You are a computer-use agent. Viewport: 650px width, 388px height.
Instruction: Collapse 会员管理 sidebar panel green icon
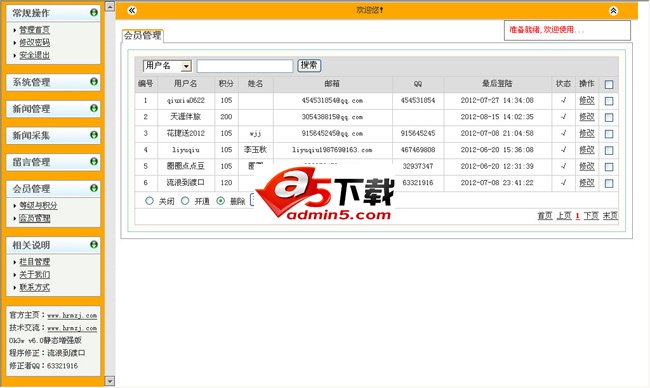tap(94, 188)
